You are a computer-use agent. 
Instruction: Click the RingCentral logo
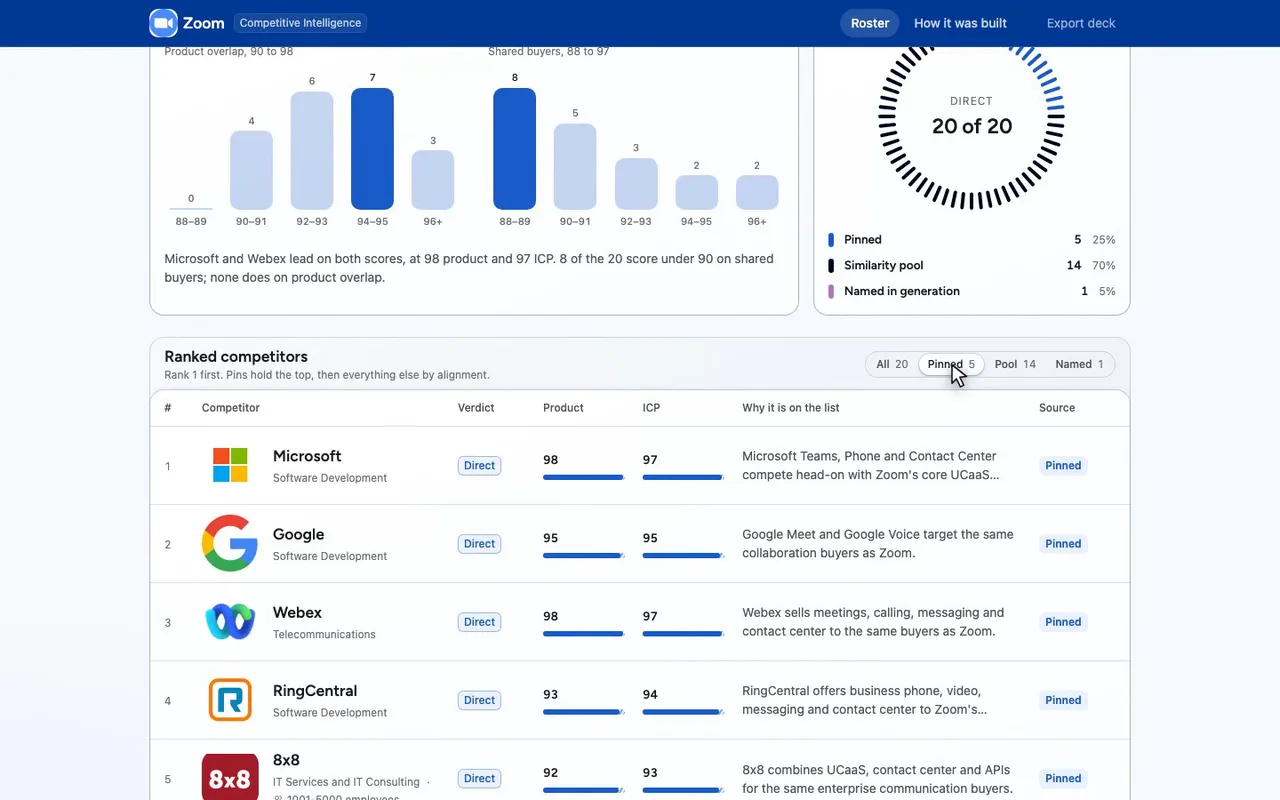pyautogui.click(x=230, y=700)
